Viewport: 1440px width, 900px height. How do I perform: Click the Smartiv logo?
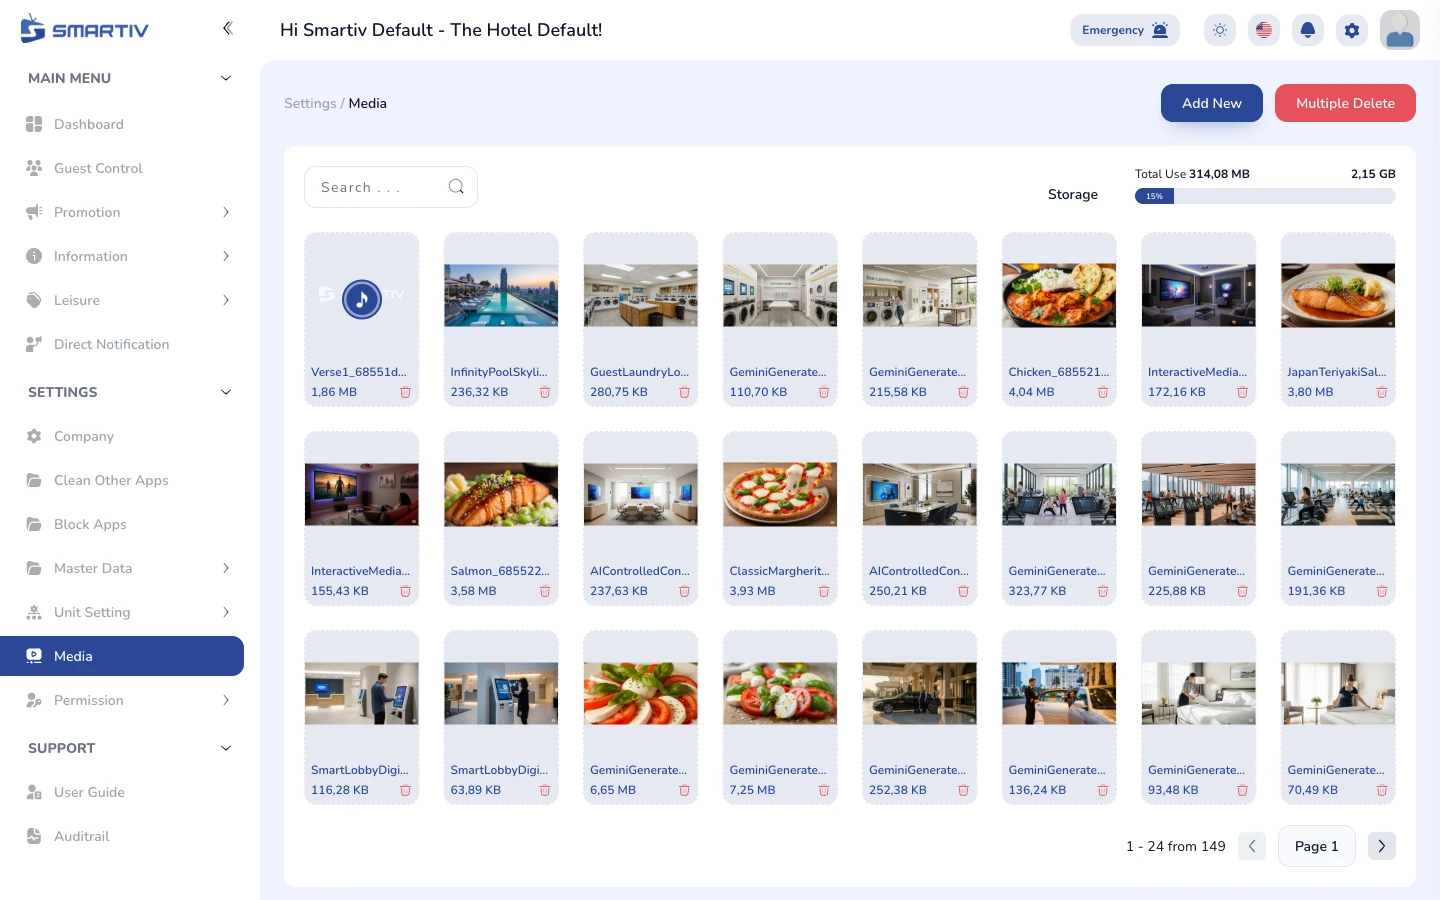pyautogui.click(x=84, y=29)
